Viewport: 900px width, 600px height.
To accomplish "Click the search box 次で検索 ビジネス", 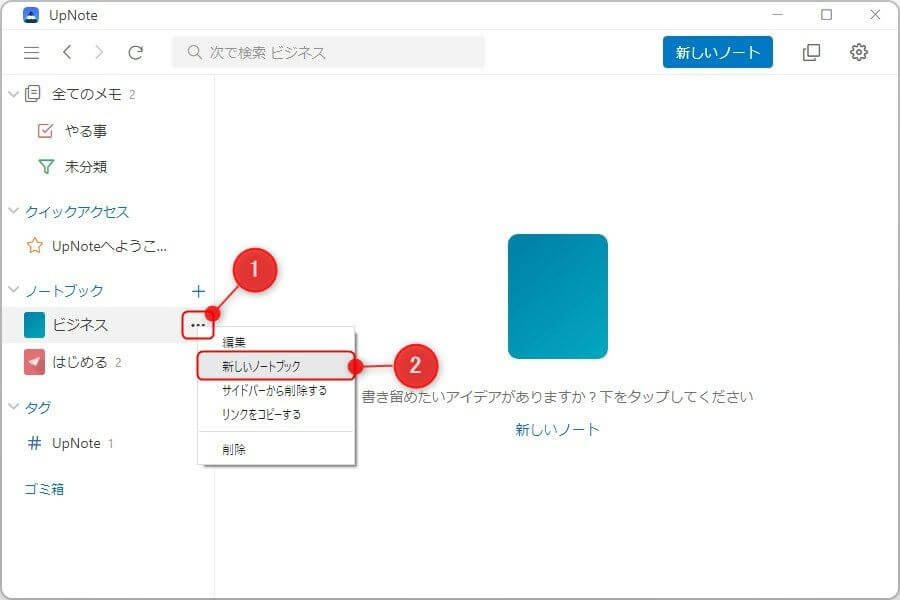I will (328, 52).
